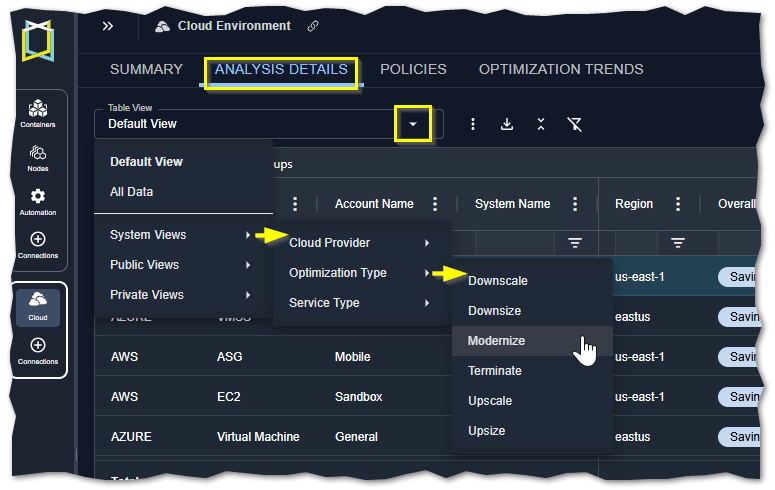Viewport: 775px width, 490px height.
Task: Click Virtual Machine service type cell
Action: click(258, 437)
